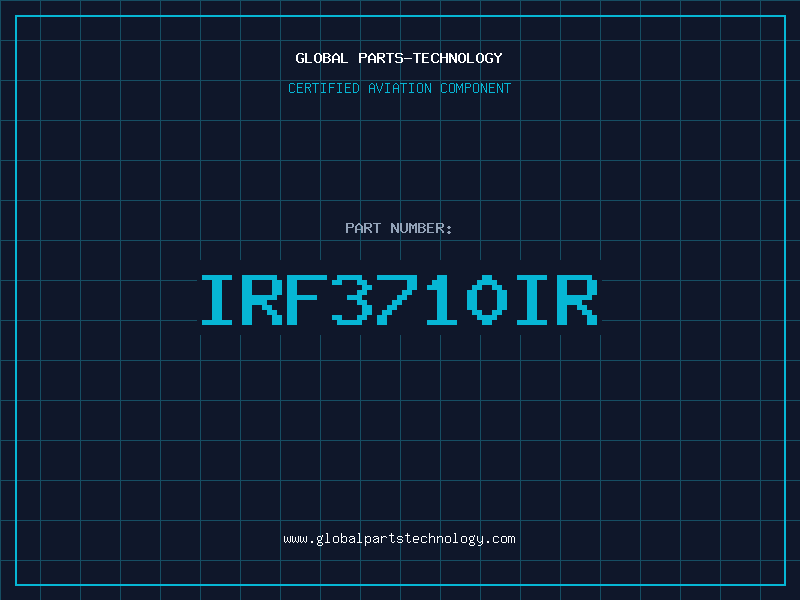Click the GLOBAL PARTS-TECHNOLOGY heading
Screen dimensions: 800x600
pyautogui.click(x=399, y=58)
